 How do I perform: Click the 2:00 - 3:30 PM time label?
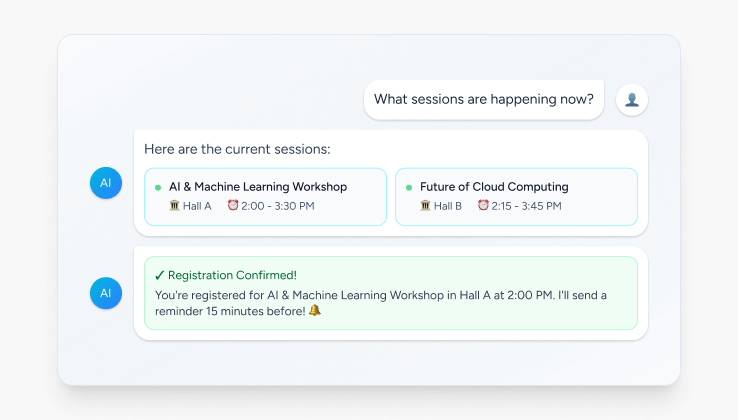click(x=278, y=206)
